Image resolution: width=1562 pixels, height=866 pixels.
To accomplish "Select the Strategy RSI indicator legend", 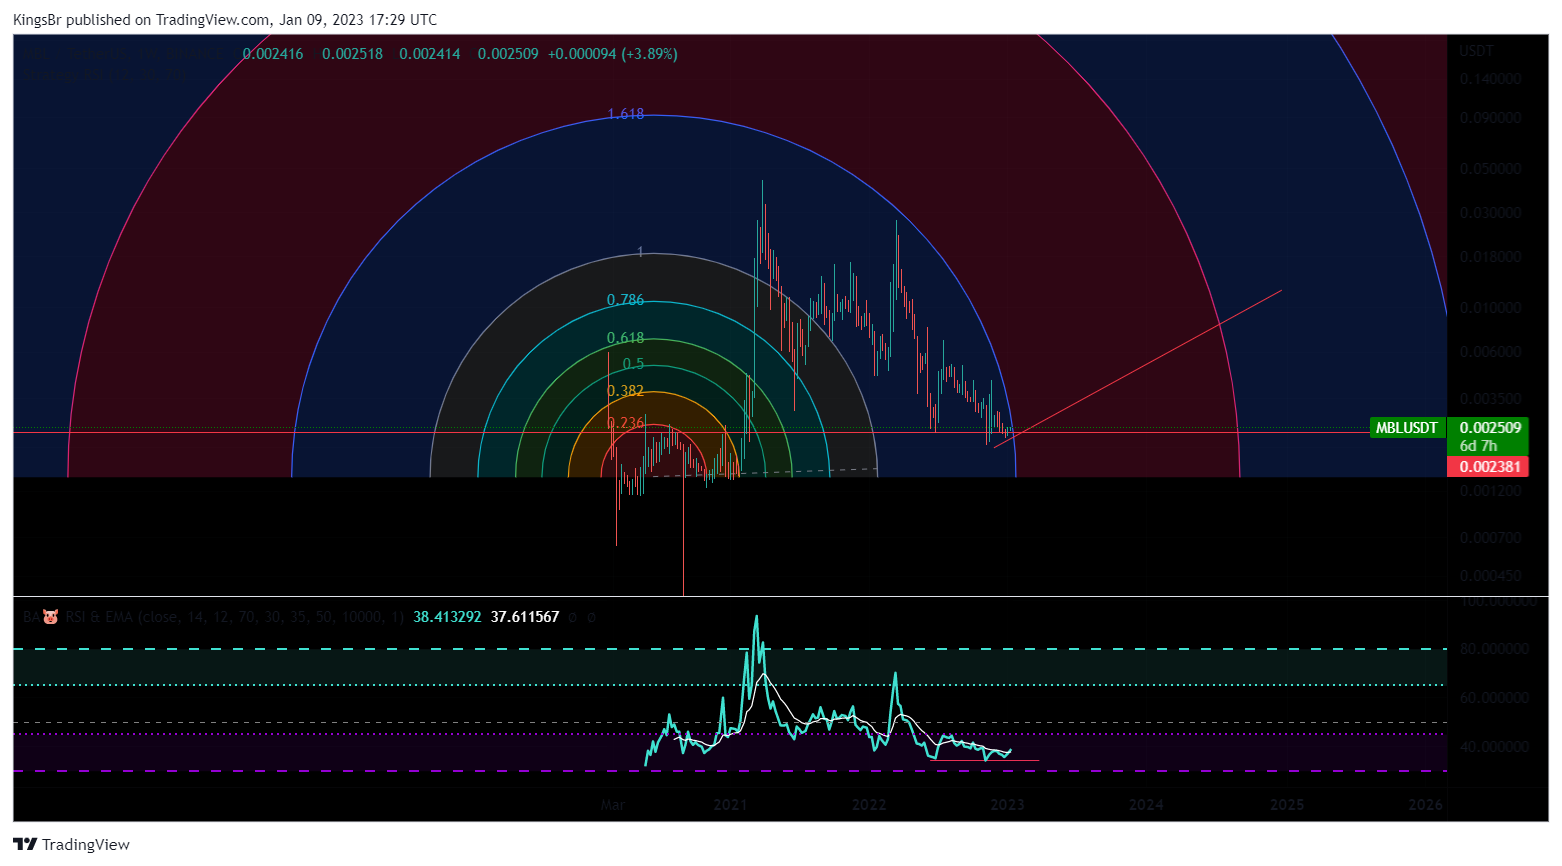I will [x=107, y=75].
